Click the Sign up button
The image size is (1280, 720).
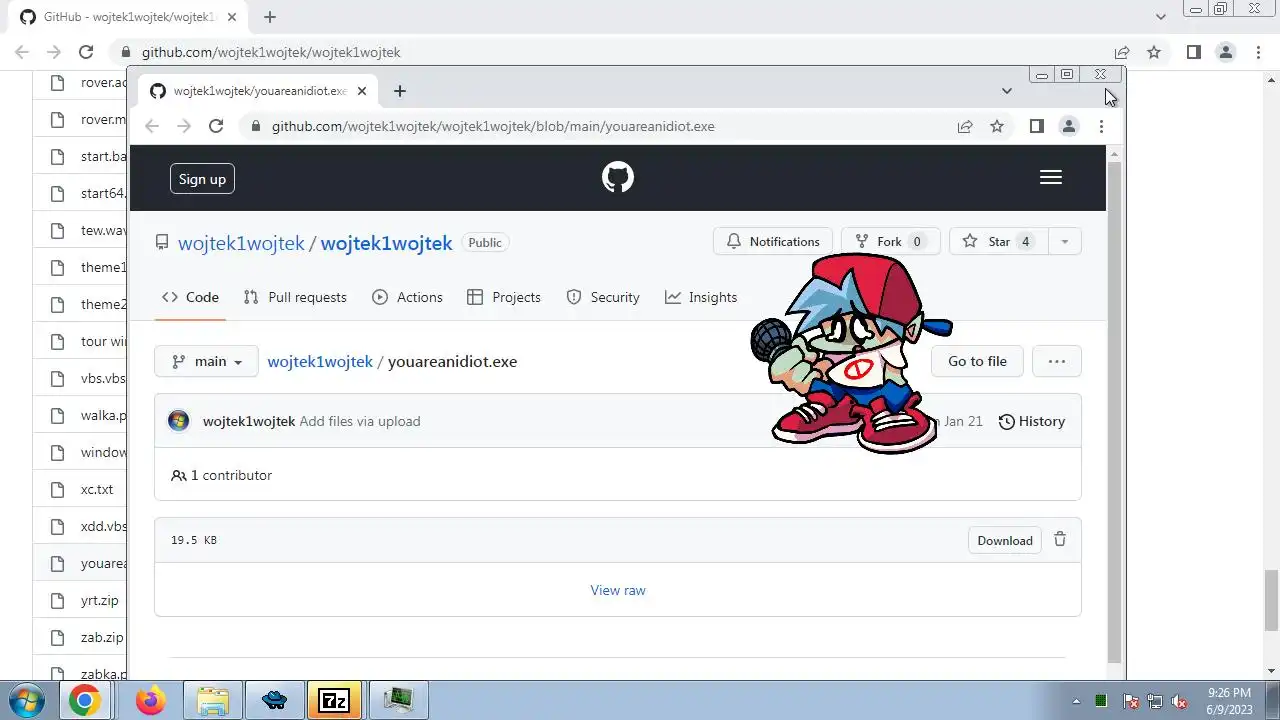point(202,179)
